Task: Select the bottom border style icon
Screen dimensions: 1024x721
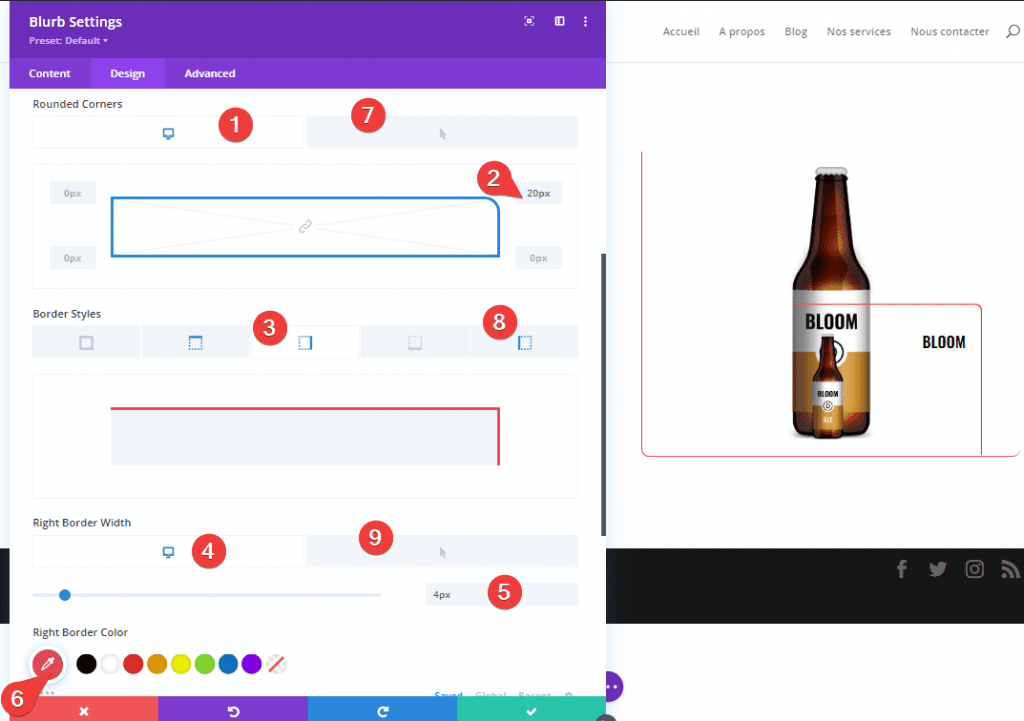Action: 415,342
